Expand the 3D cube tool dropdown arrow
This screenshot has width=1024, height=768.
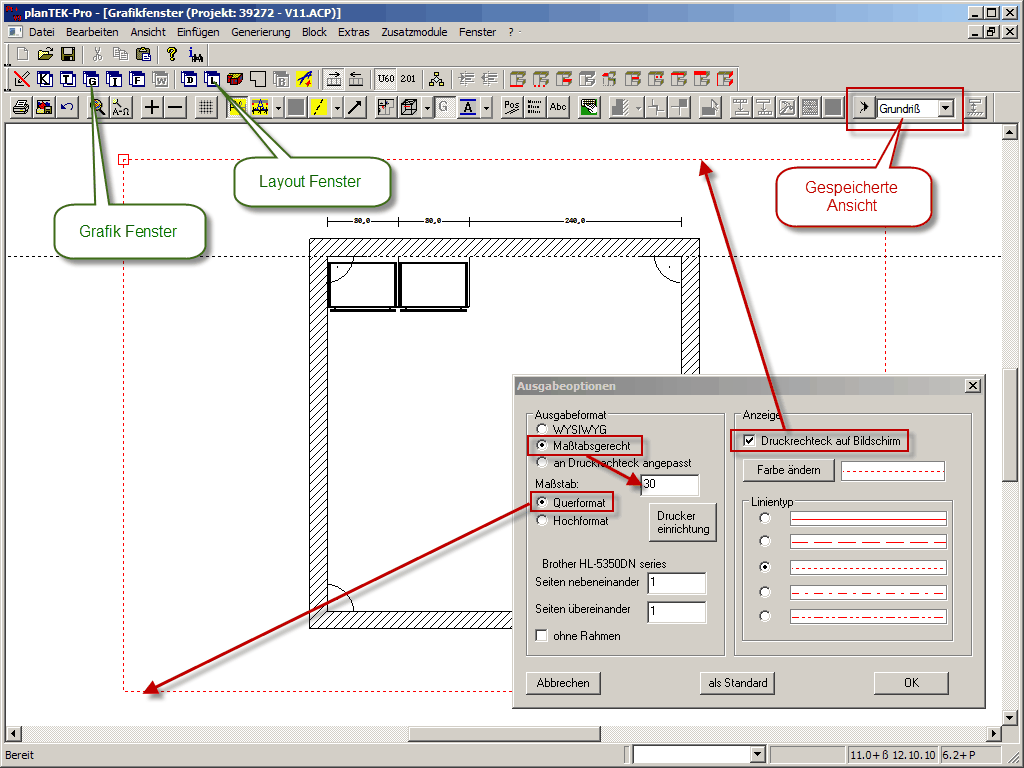[x=427, y=108]
